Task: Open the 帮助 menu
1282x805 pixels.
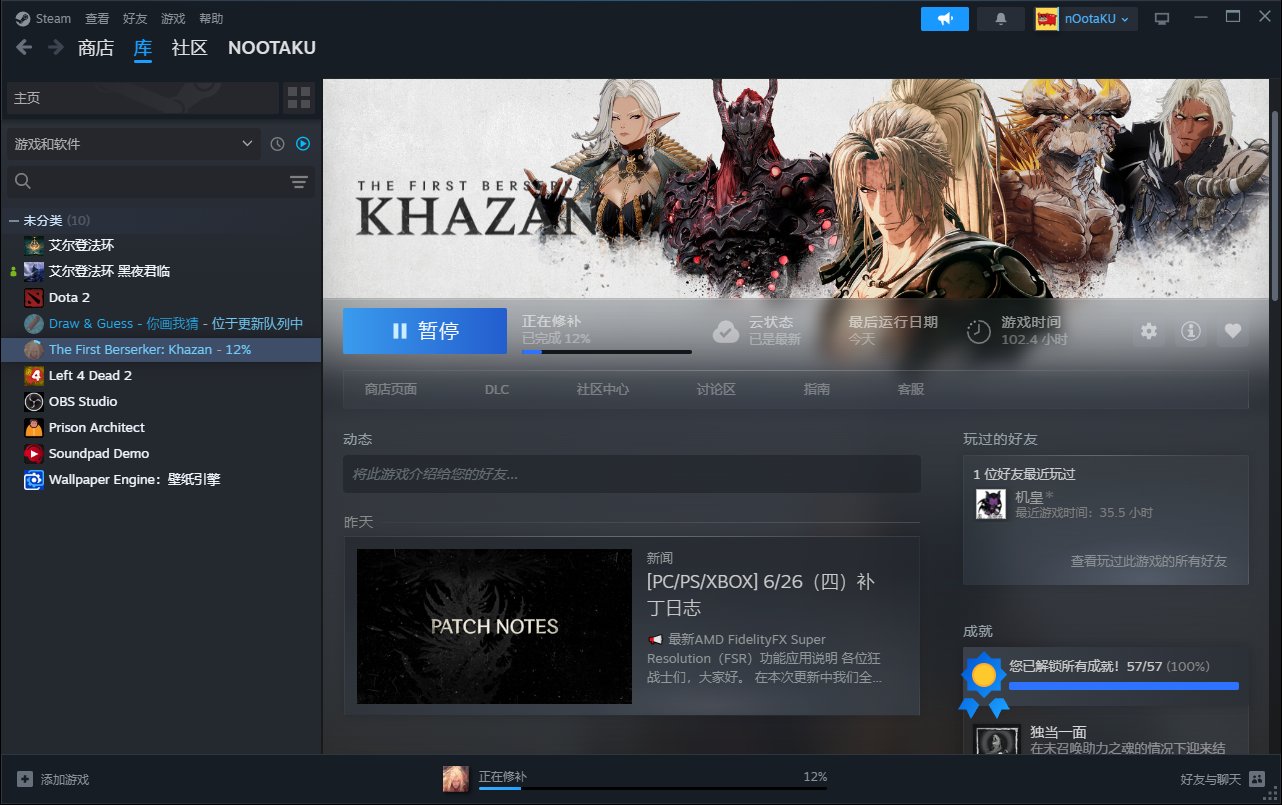Action: 211,18
